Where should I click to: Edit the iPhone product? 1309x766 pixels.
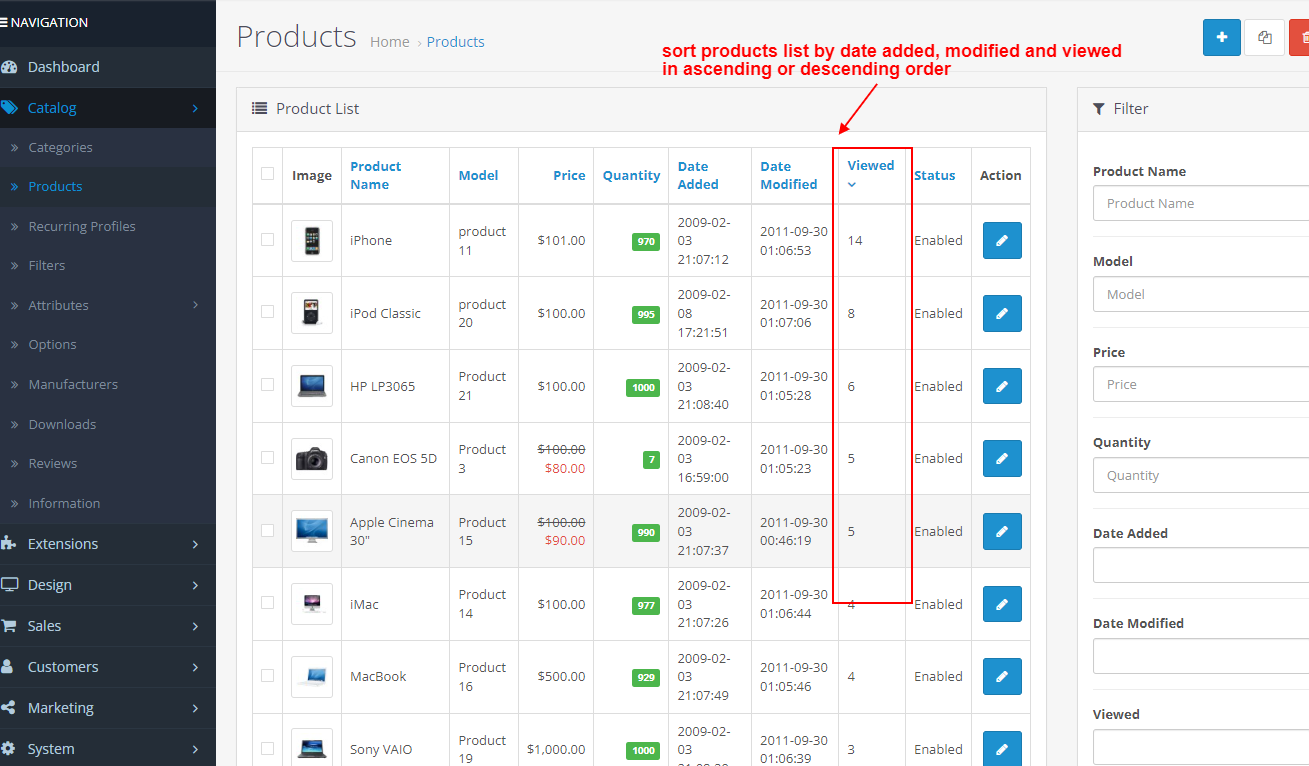pos(1002,240)
